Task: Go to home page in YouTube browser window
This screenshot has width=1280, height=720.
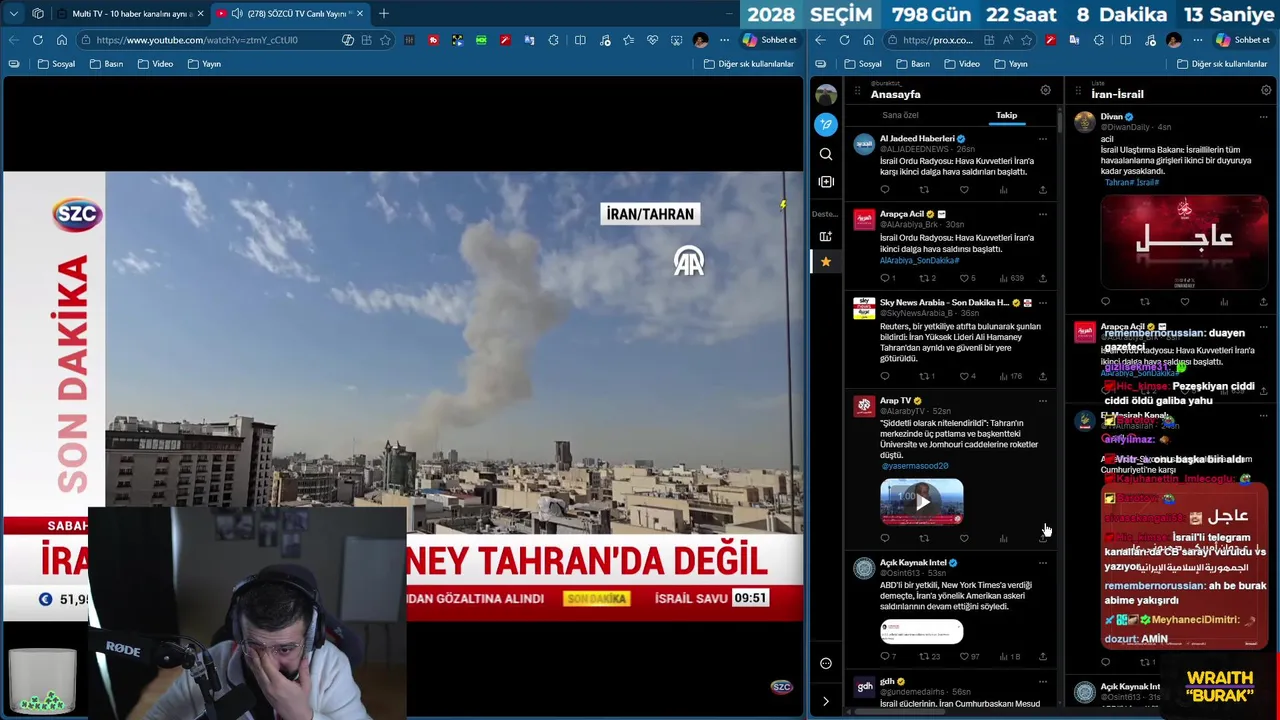Action: click(61, 40)
